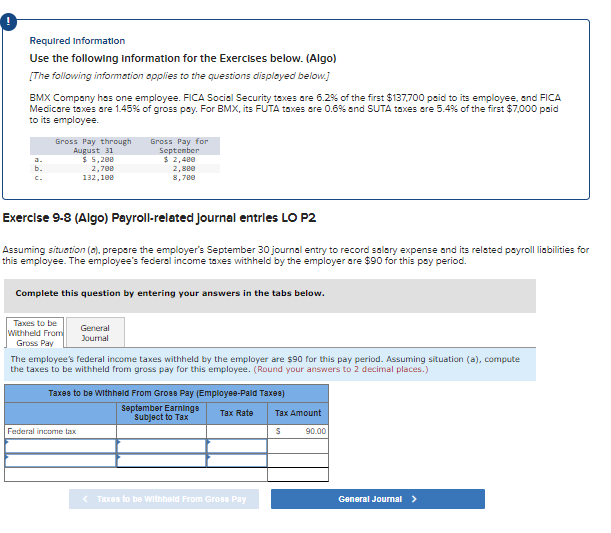Viewport: 611px width, 533px height.
Task: Click September Earnings Subject to Tax header
Action: [x=161, y=413]
